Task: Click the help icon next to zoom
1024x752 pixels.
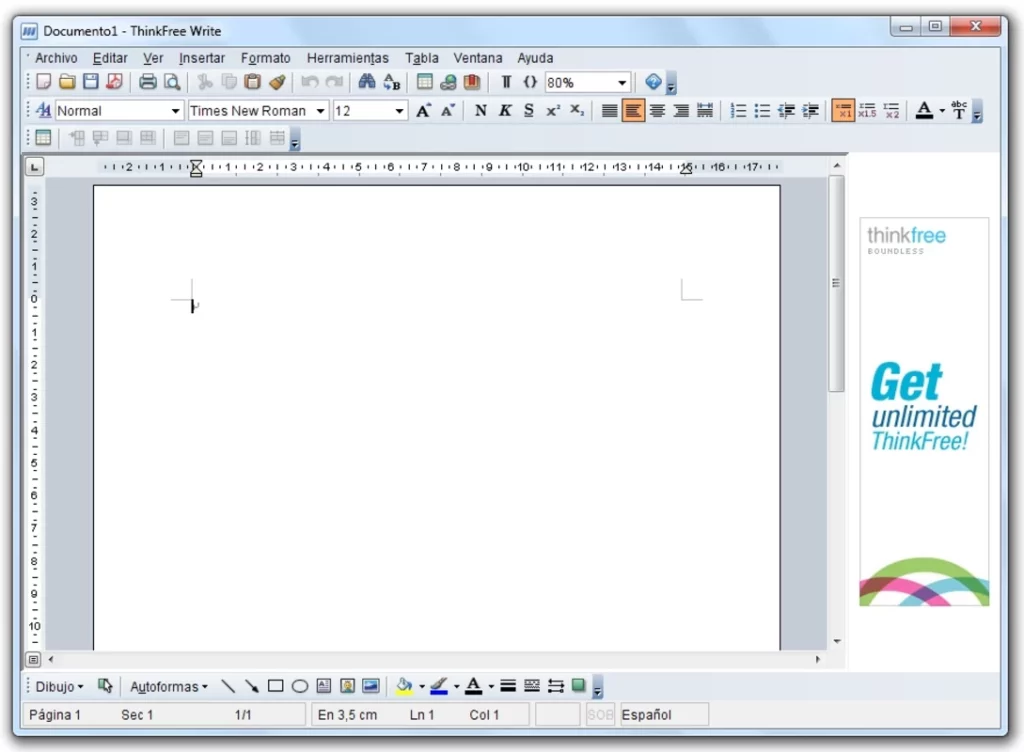Action: (x=653, y=82)
